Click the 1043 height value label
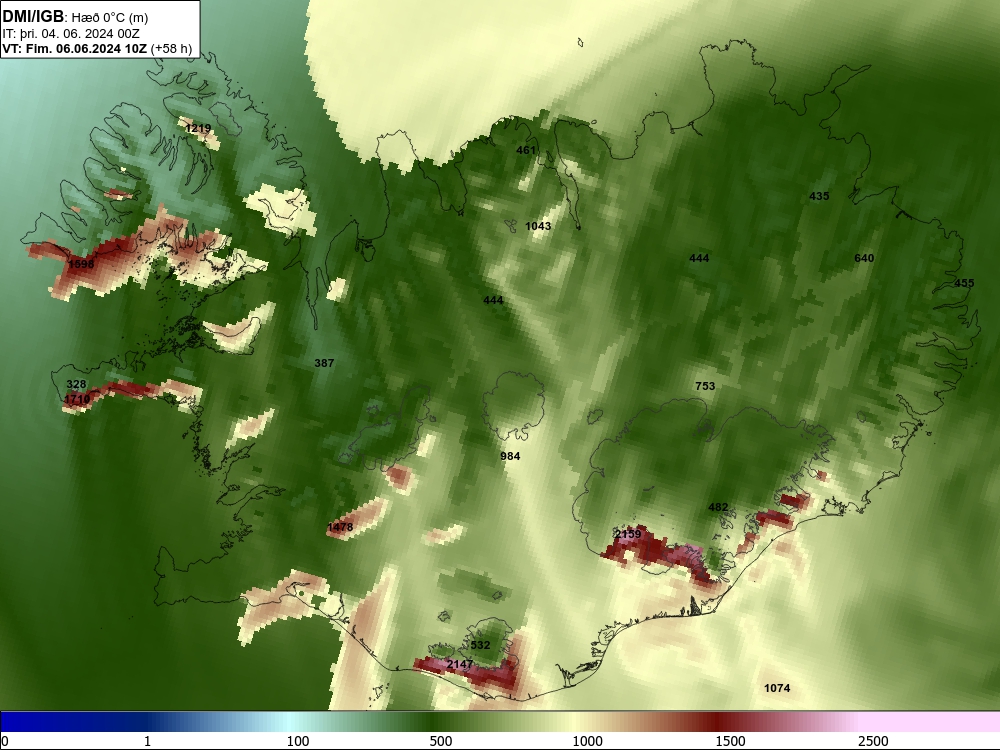The width and height of the screenshot is (1000, 750). 538,226
